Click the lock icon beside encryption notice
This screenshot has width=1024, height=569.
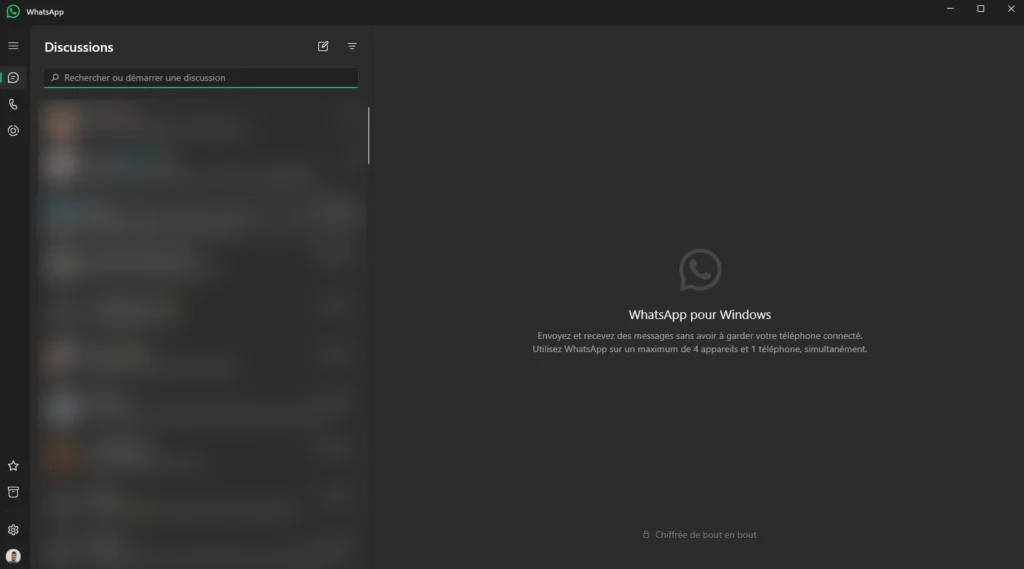tap(646, 534)
